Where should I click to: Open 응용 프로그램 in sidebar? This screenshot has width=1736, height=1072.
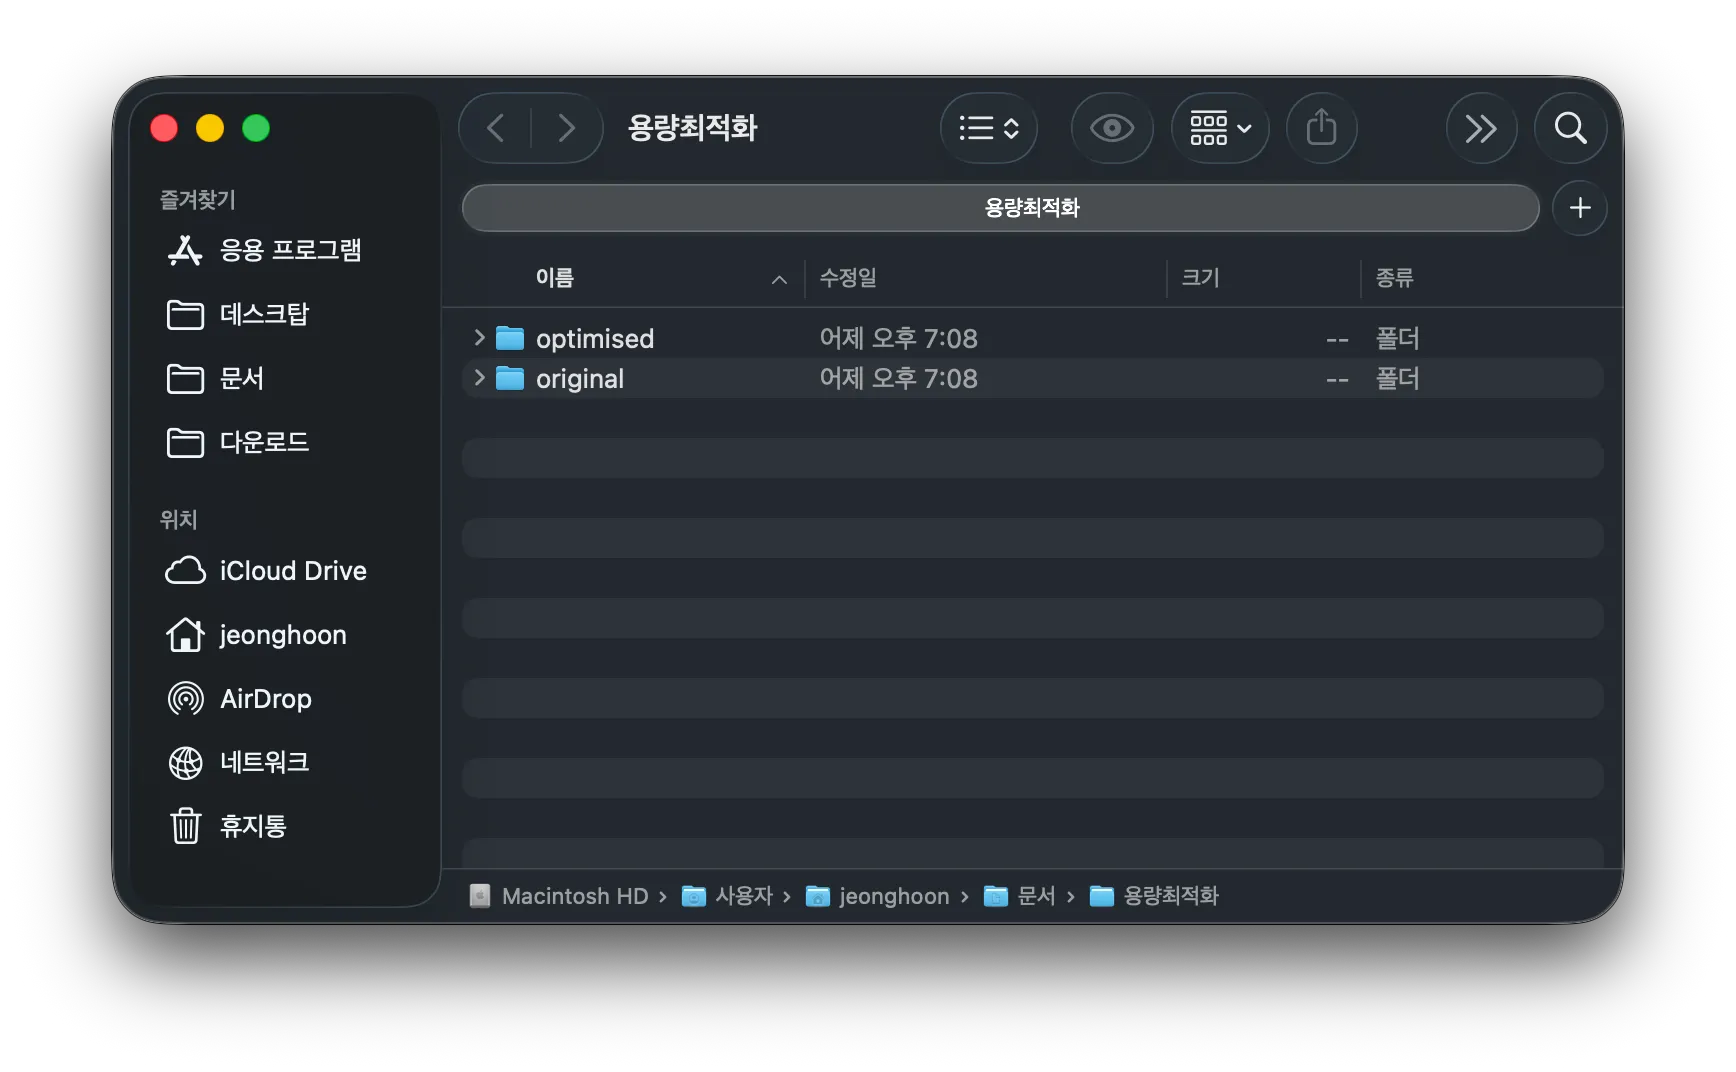(290, 250)
